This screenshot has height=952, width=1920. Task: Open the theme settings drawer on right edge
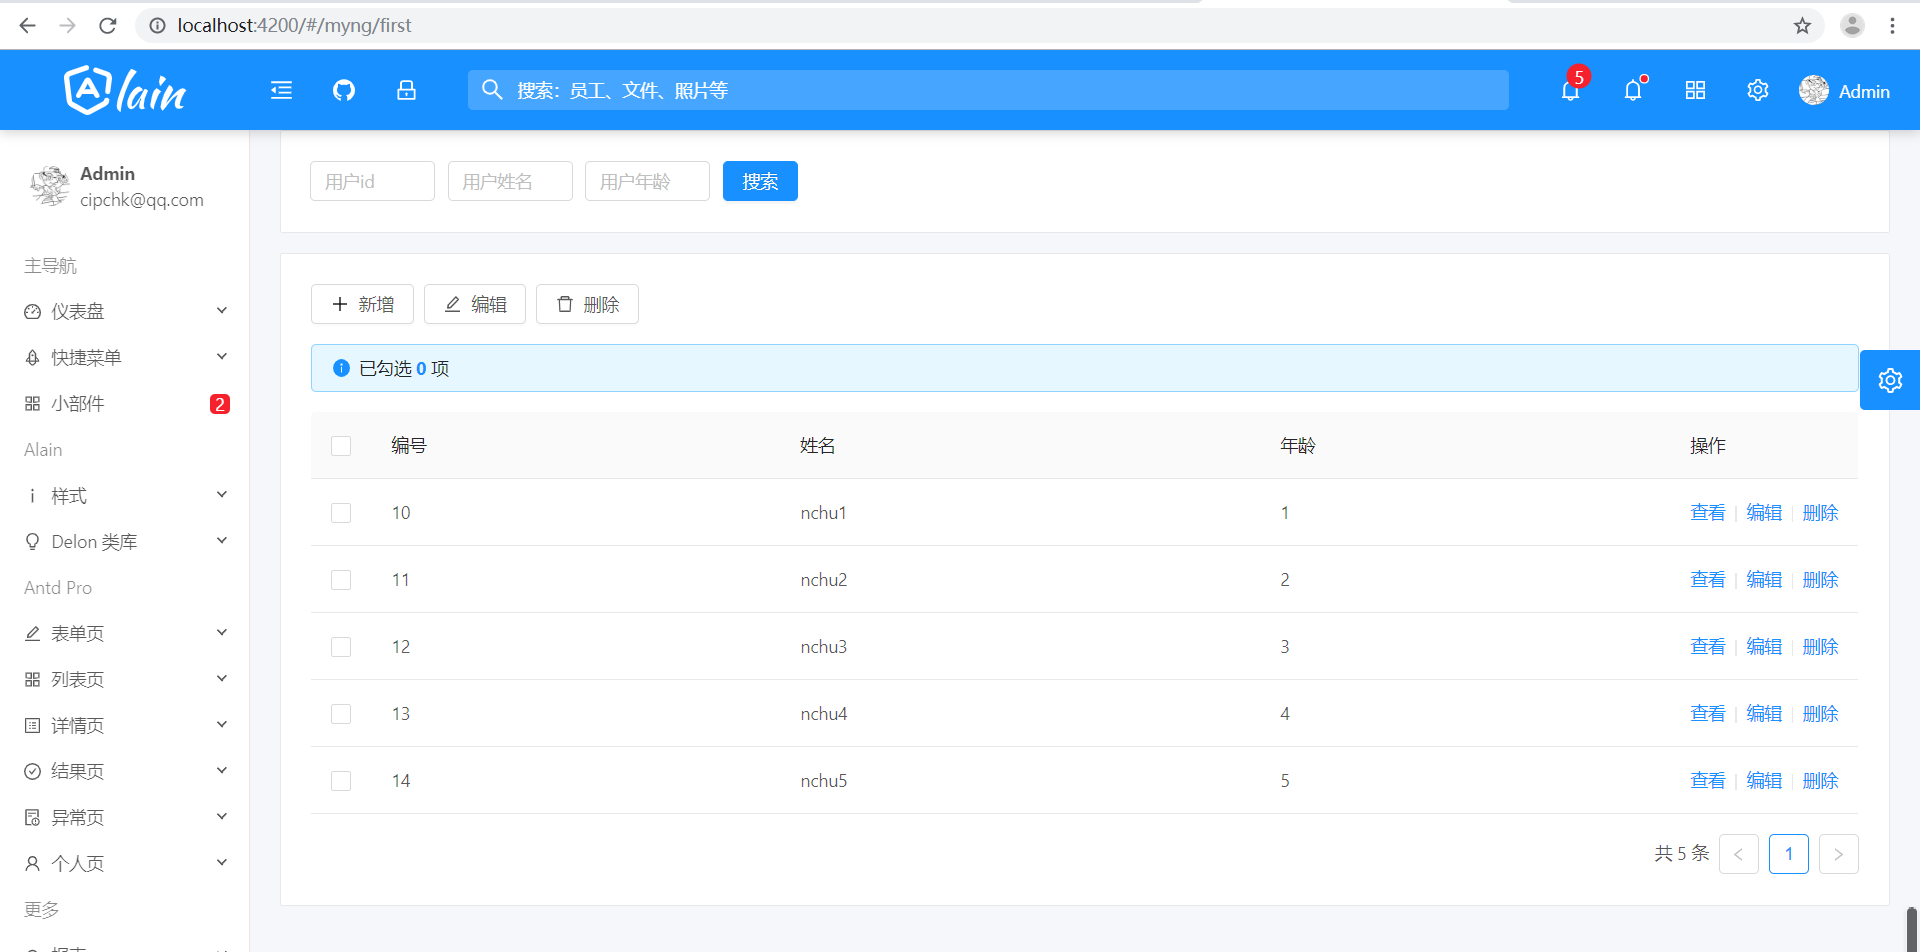1890,380
